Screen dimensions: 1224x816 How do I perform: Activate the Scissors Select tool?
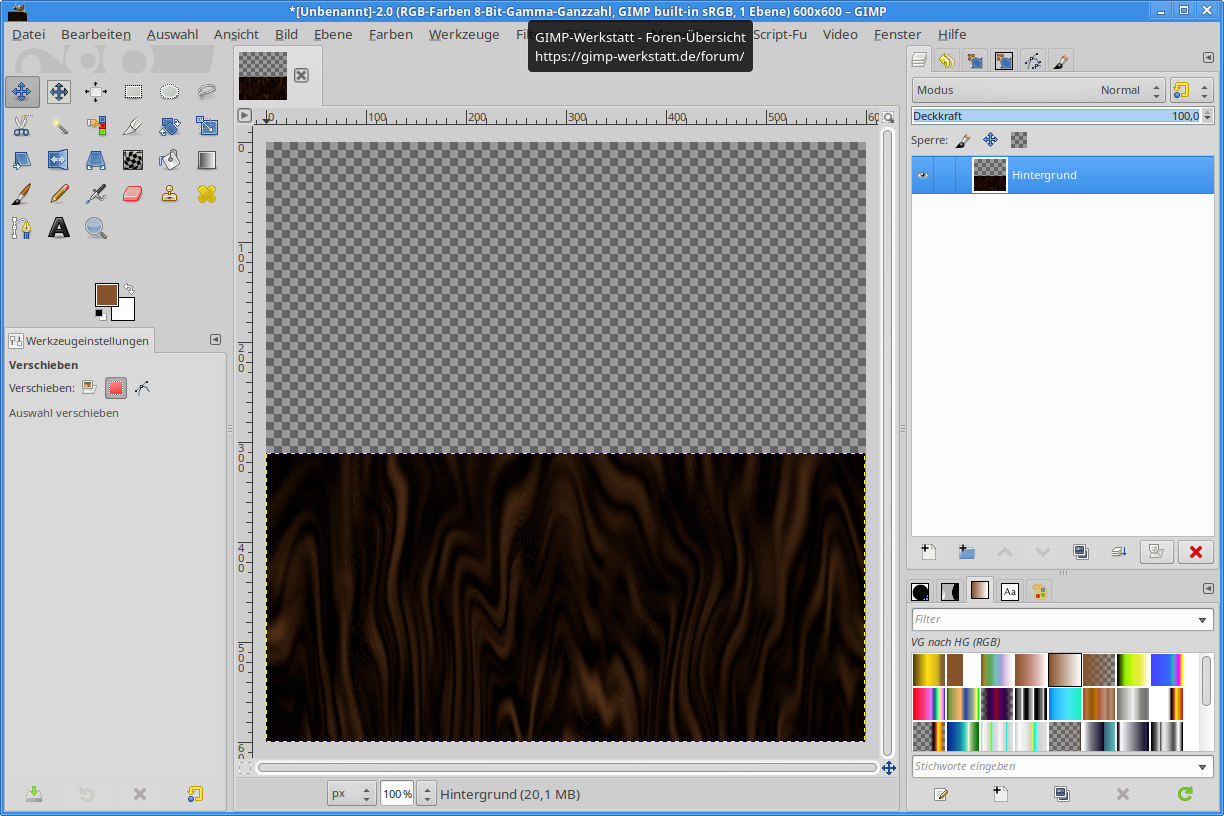(x=21, y=126)
